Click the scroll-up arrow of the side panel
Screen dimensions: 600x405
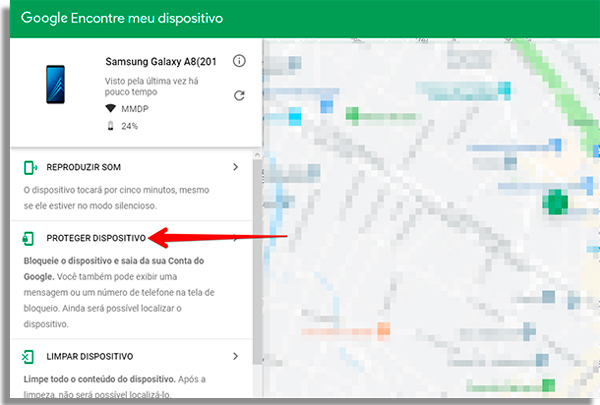pos(258,155)
